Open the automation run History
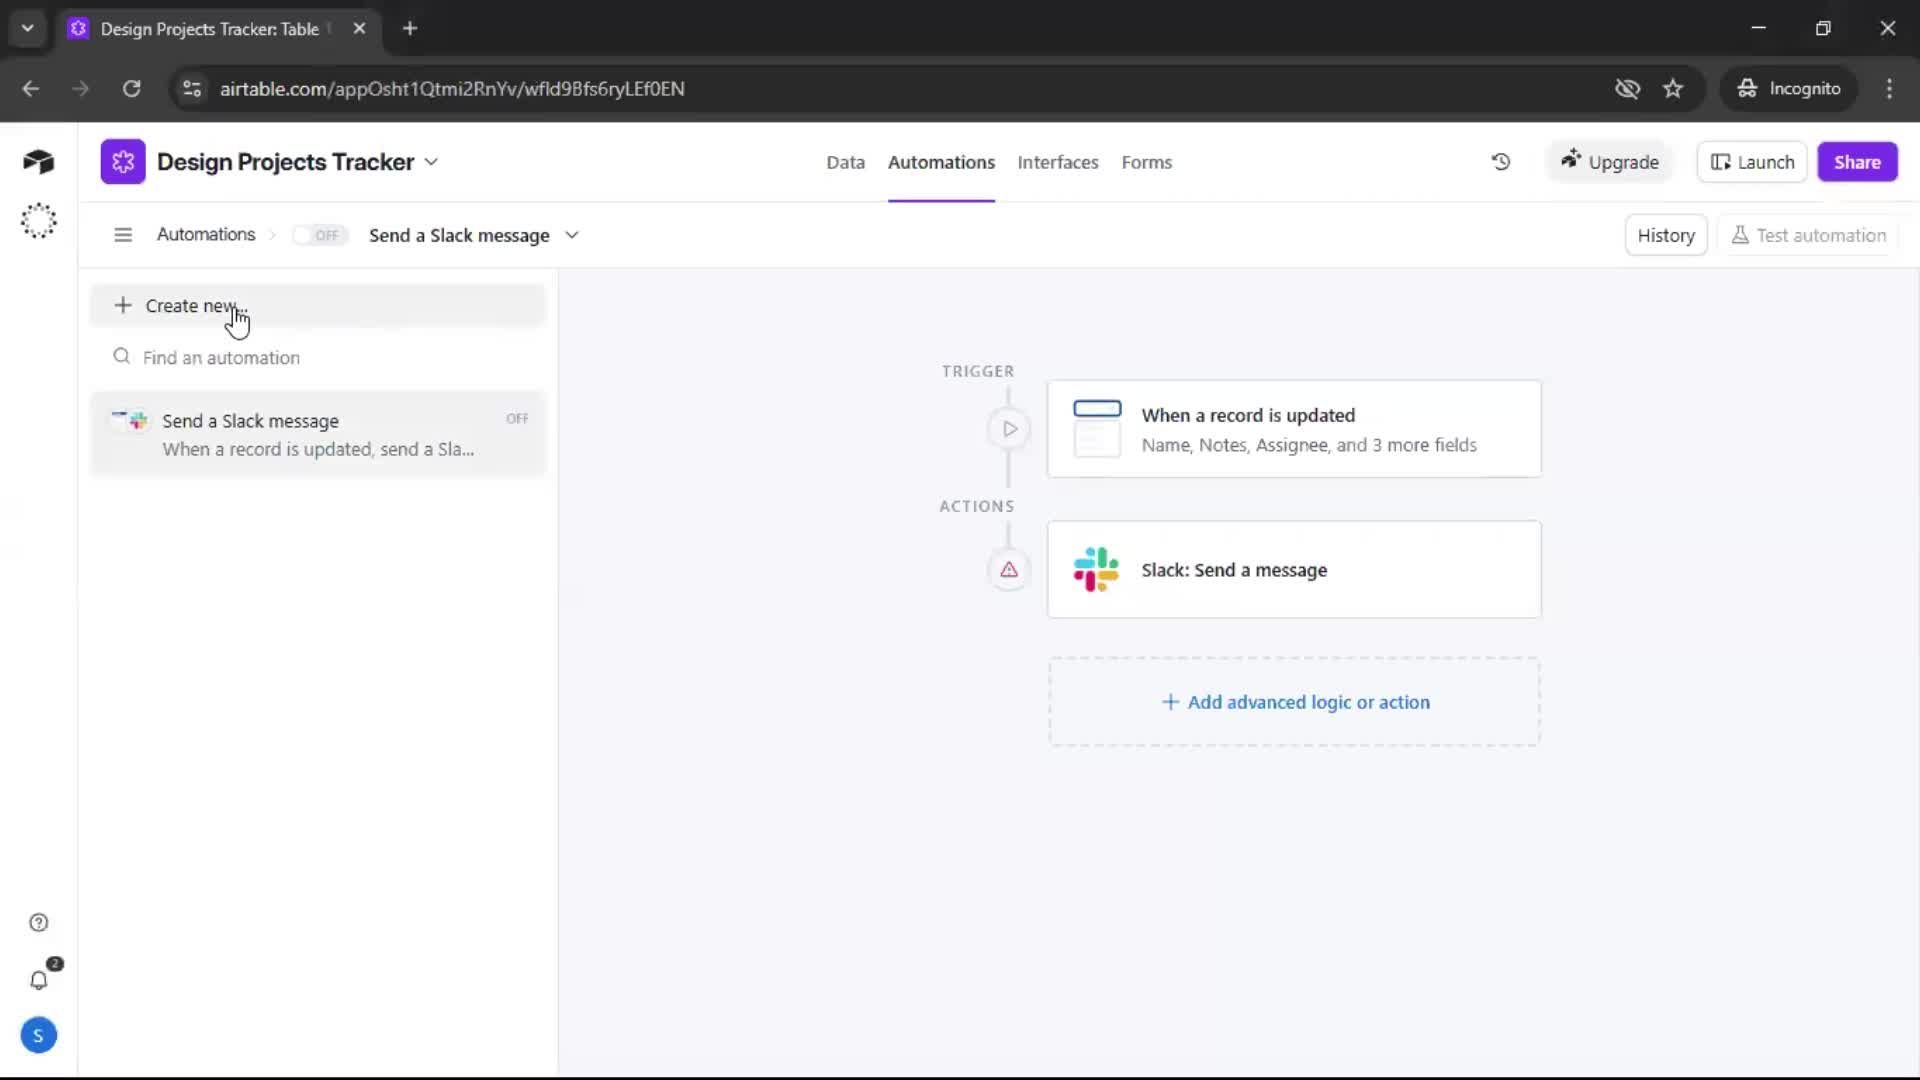Image resolution: width=1920 pixels, height=1080 pixels. (1666, 235)
